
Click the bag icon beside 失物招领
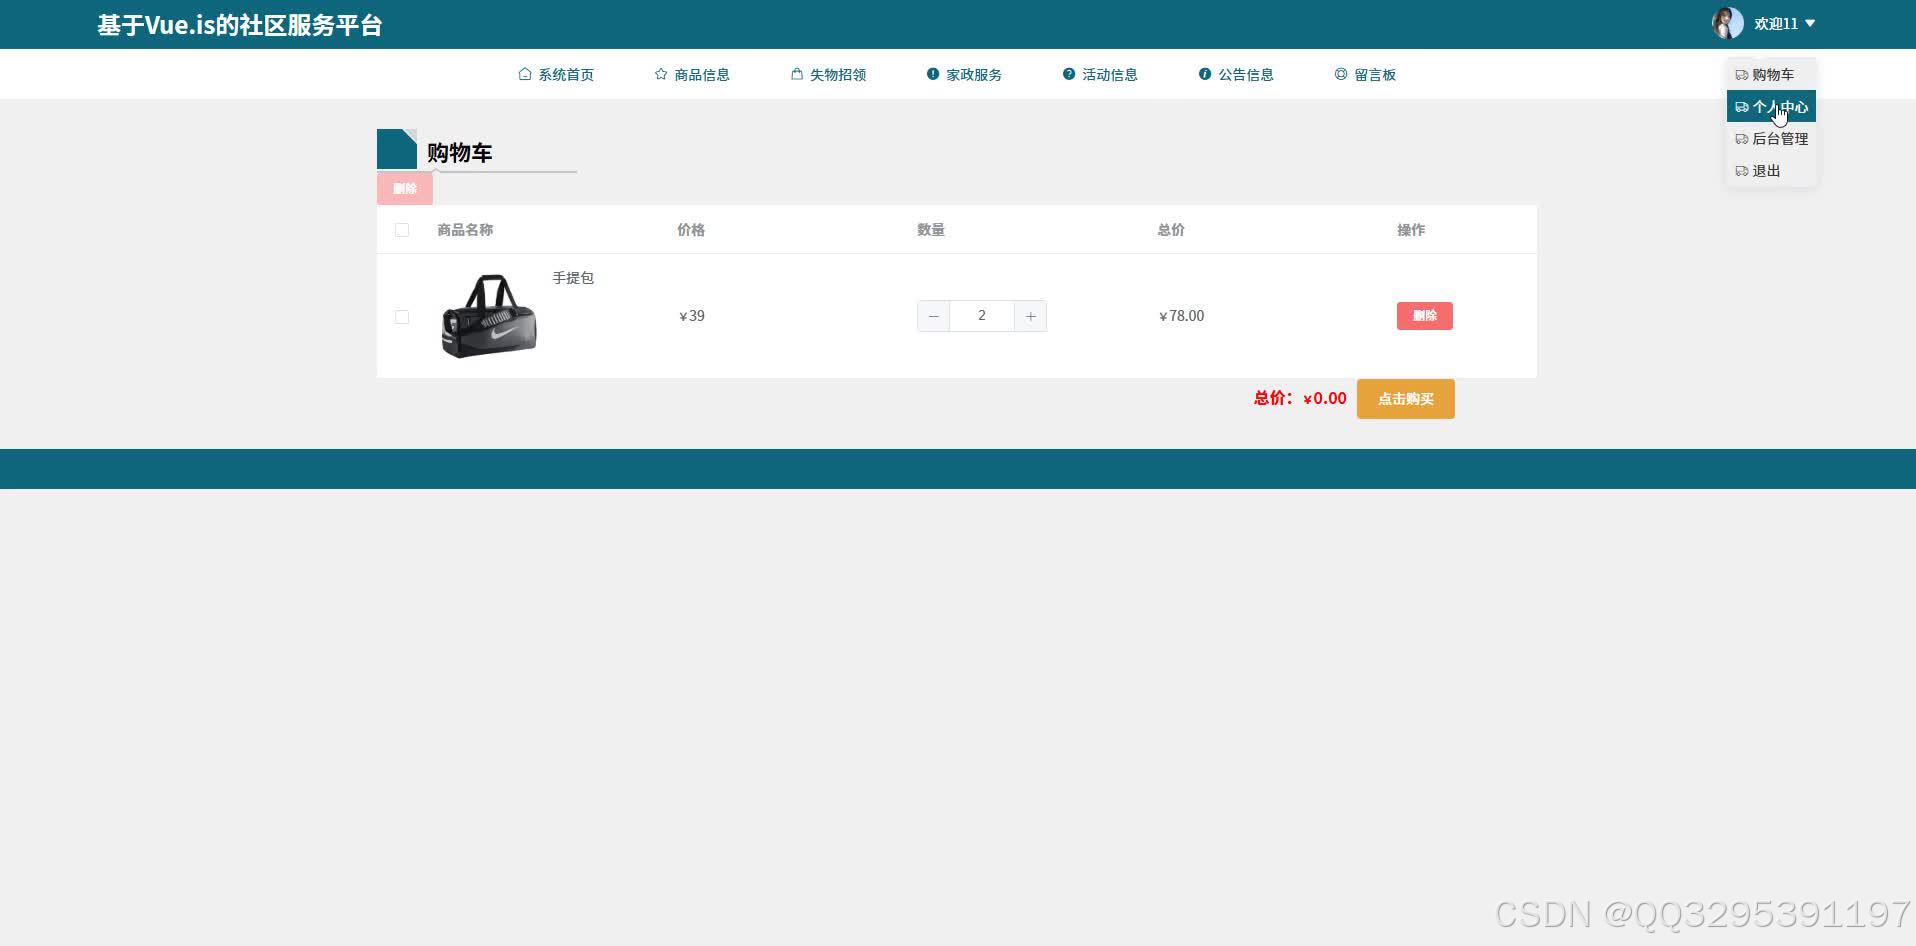[x=797, y=74]
